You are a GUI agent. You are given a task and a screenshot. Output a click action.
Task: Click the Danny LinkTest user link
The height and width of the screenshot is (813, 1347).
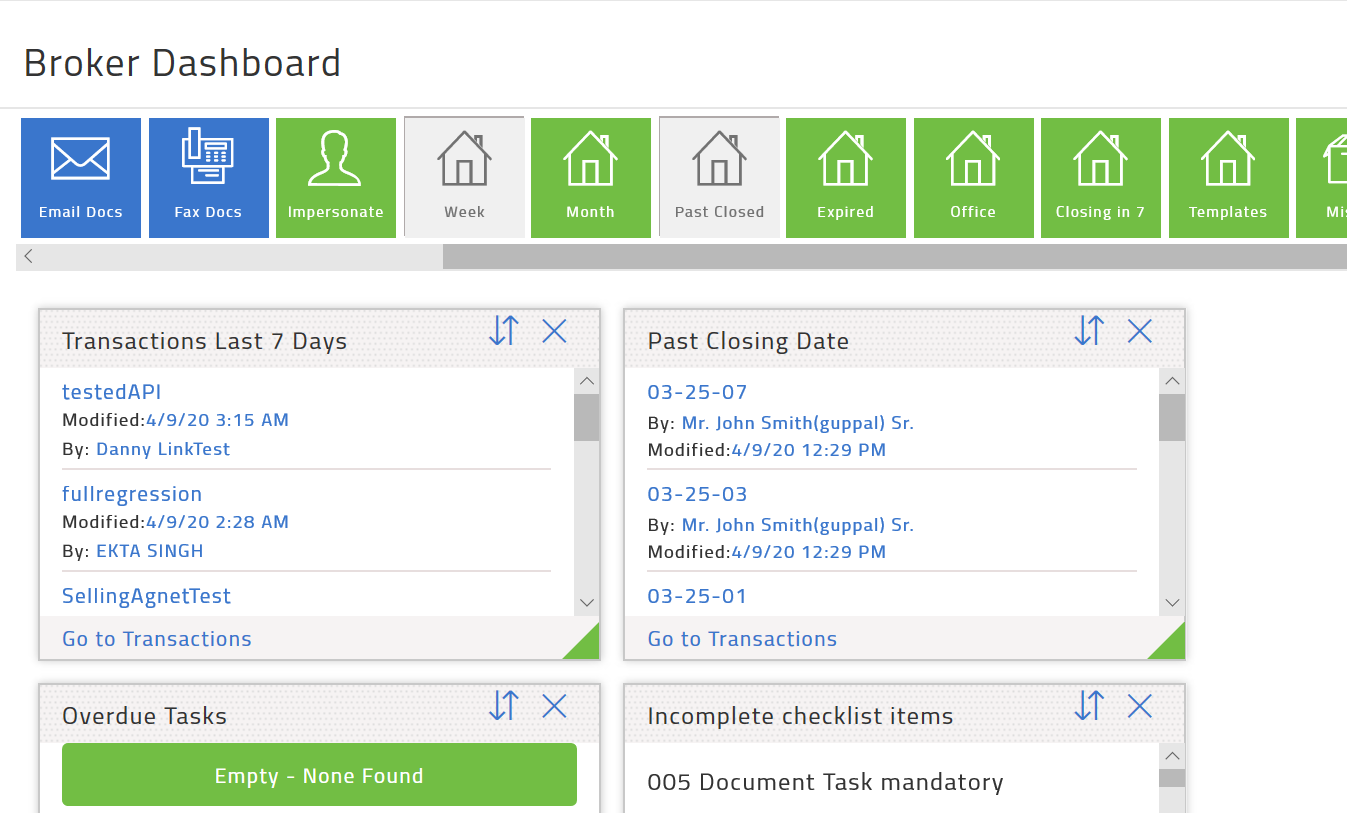[162, 449]
